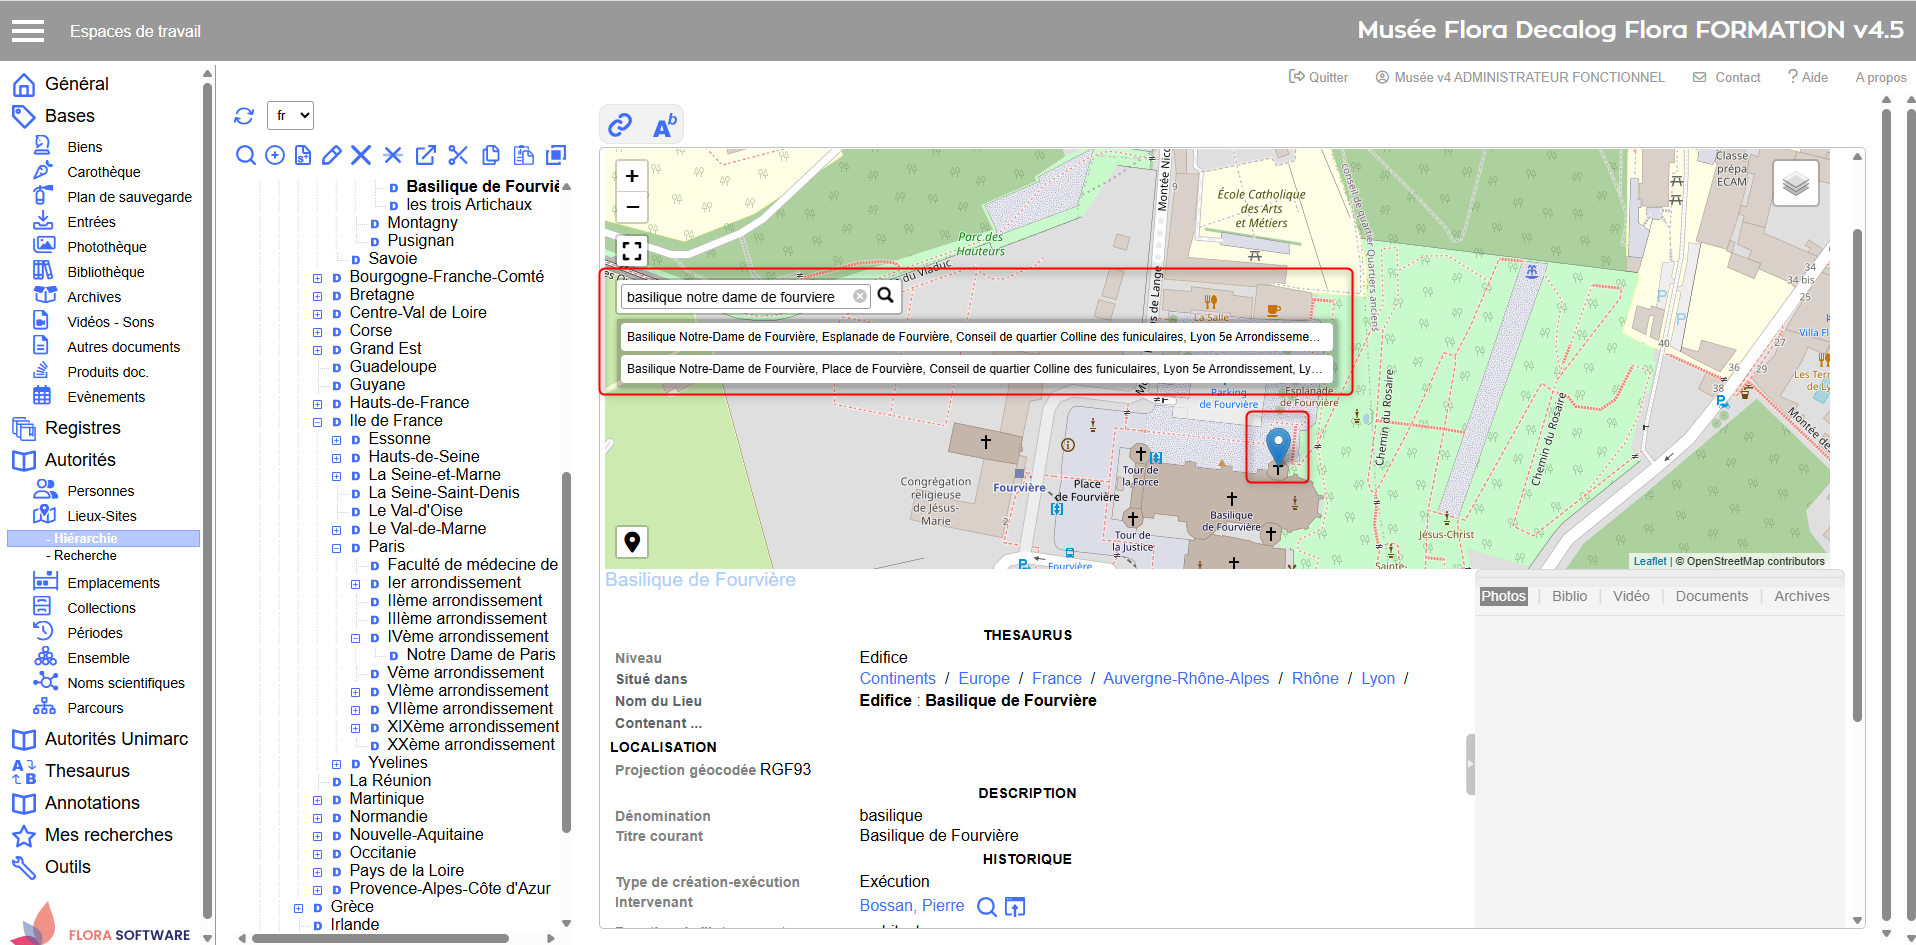Switch to the Biblio tab
The height and width of the screenshot is (945, 1916).
pyautogui.click(x=1569, y=596)
